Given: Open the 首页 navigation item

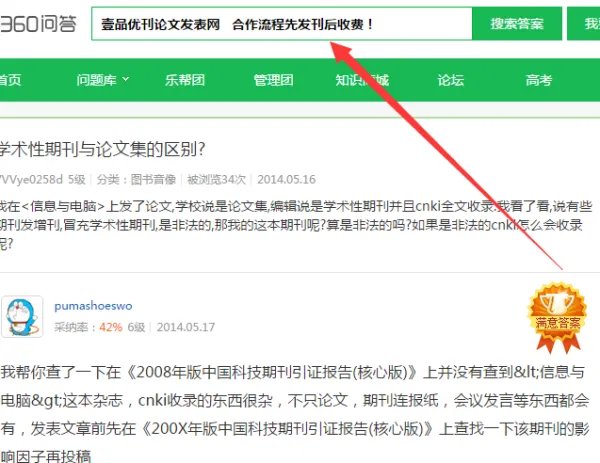Looking at the screenshot, I should coord(10,80).
